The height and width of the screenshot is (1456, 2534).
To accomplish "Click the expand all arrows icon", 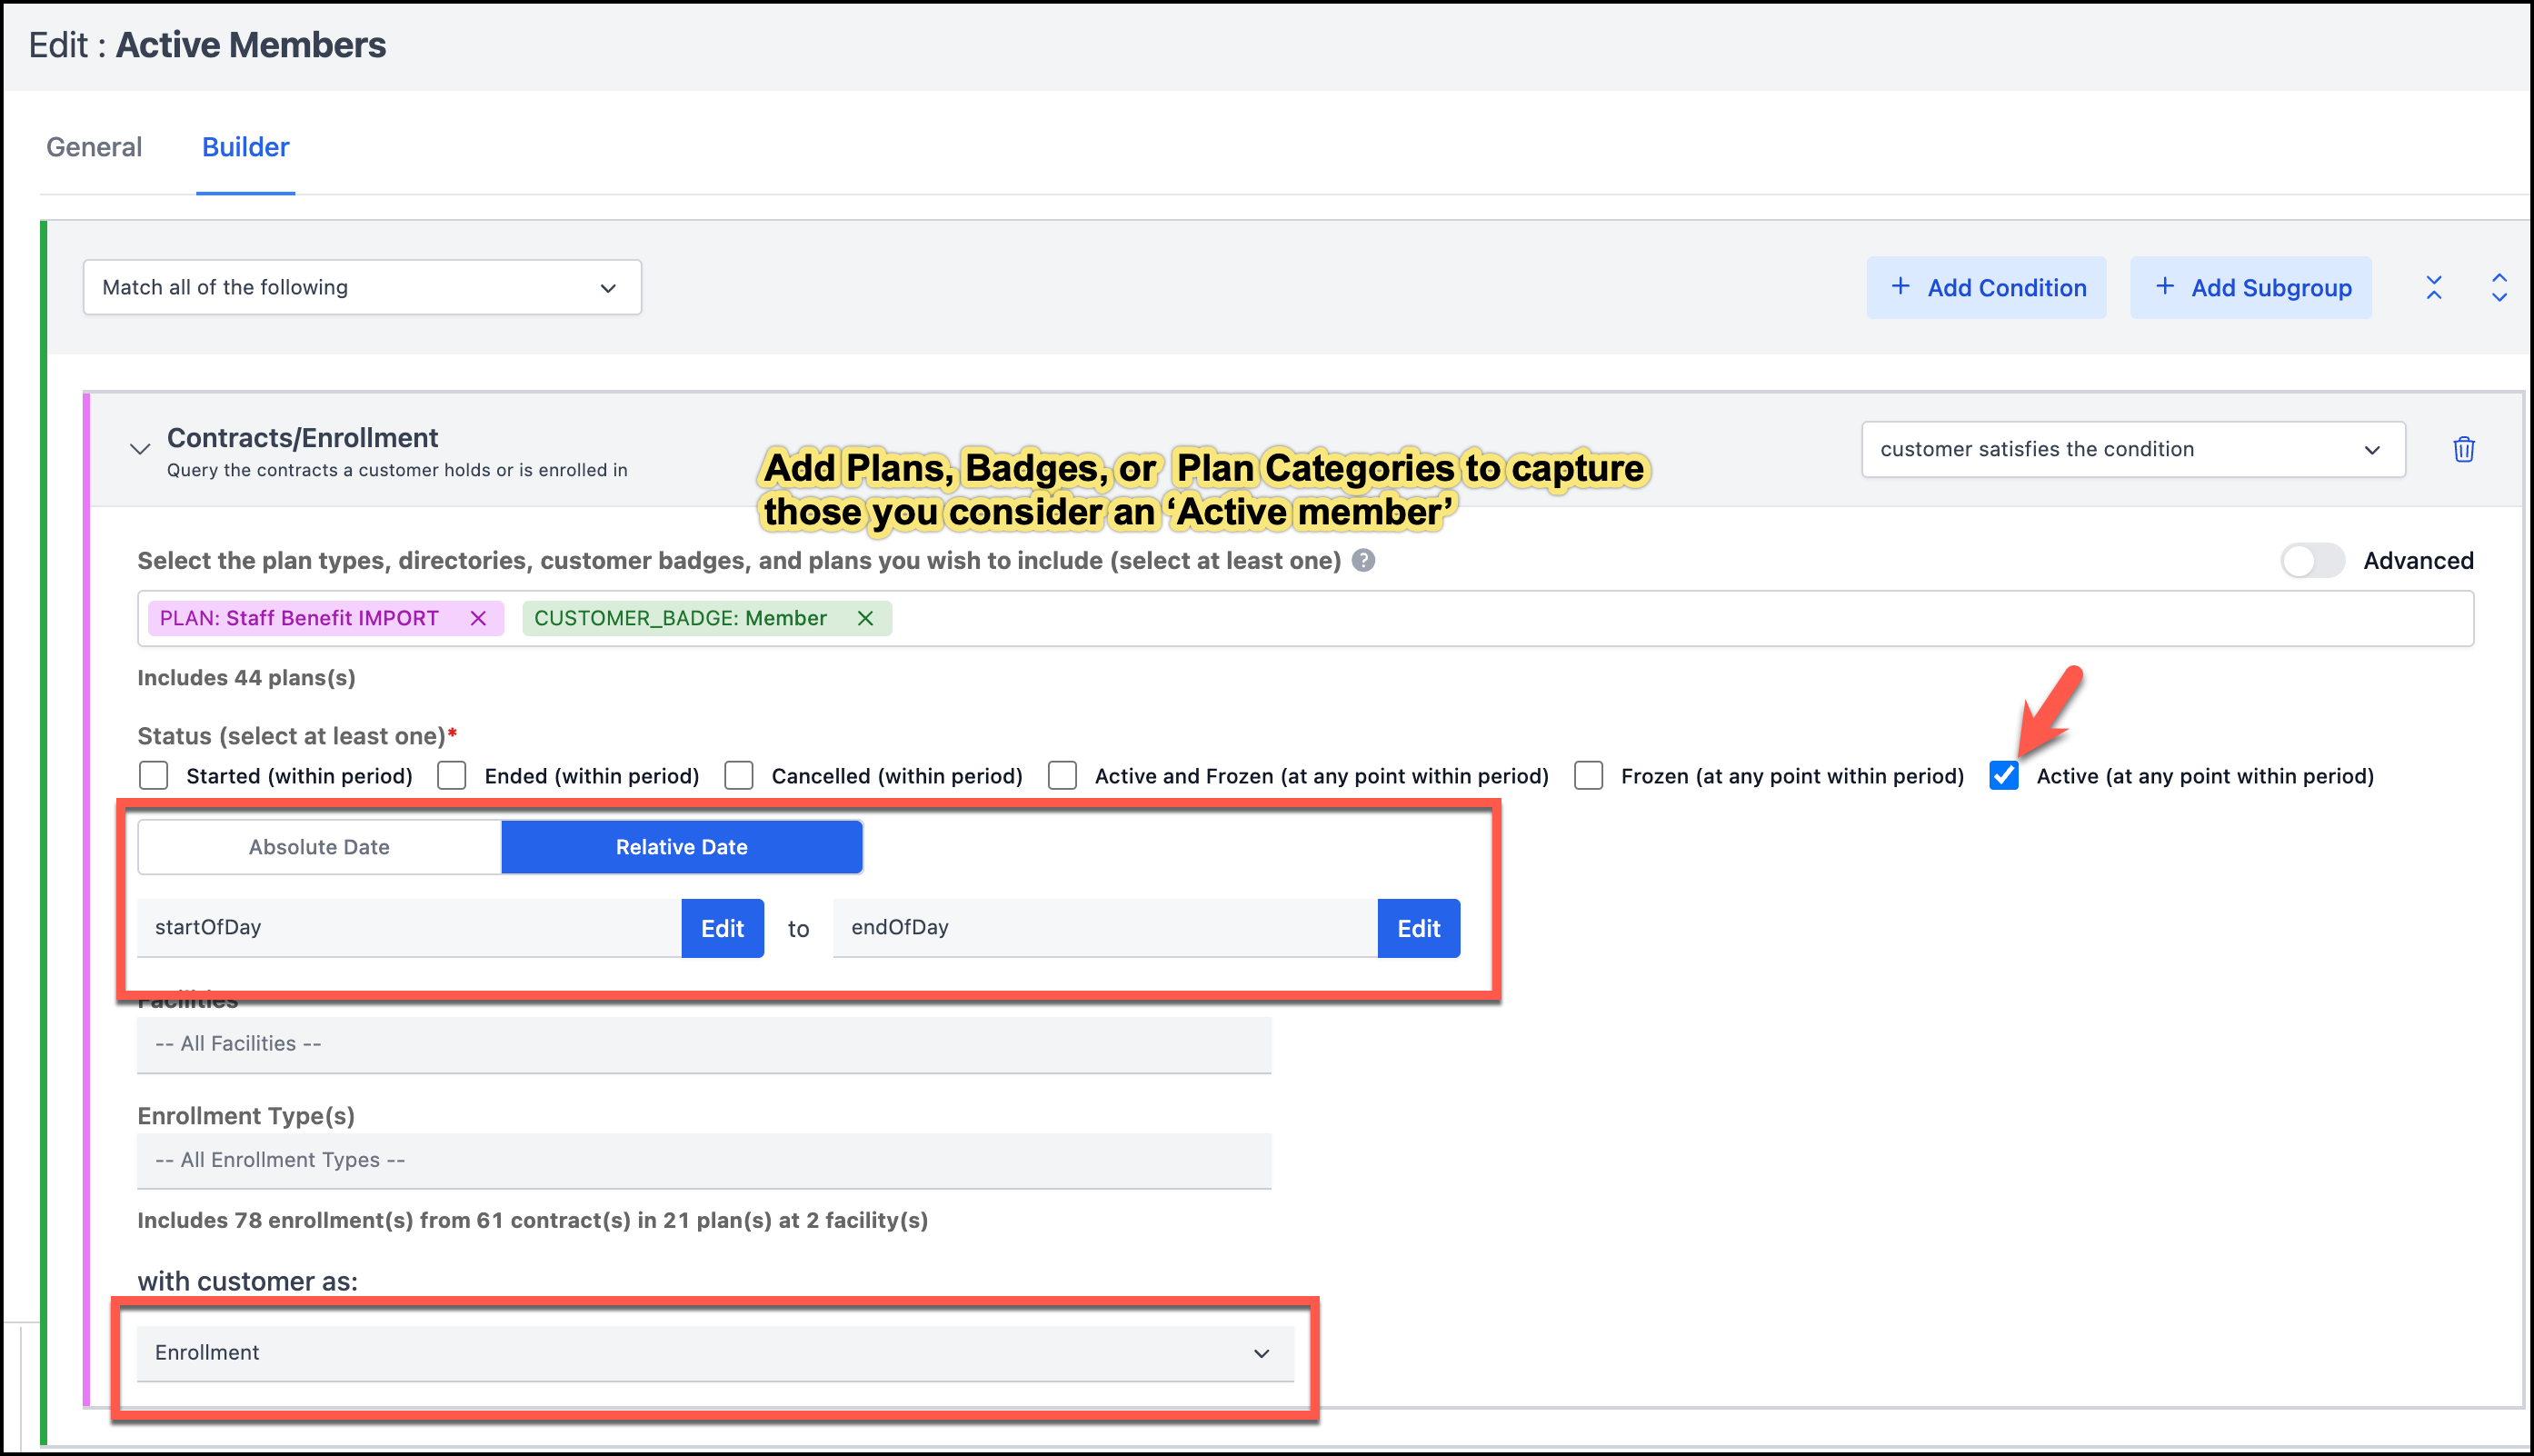I will coord(2499,288).
